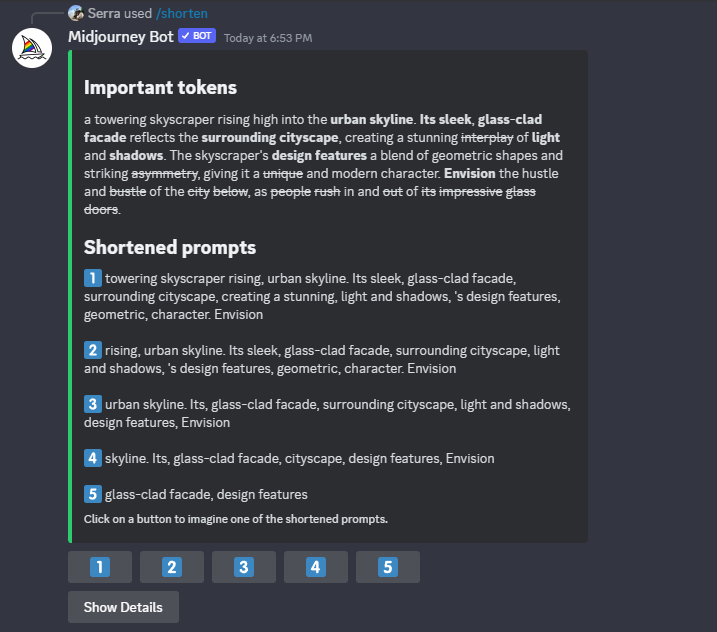
Task: Open the /shorten command link
Action: (x=182, y=14)
